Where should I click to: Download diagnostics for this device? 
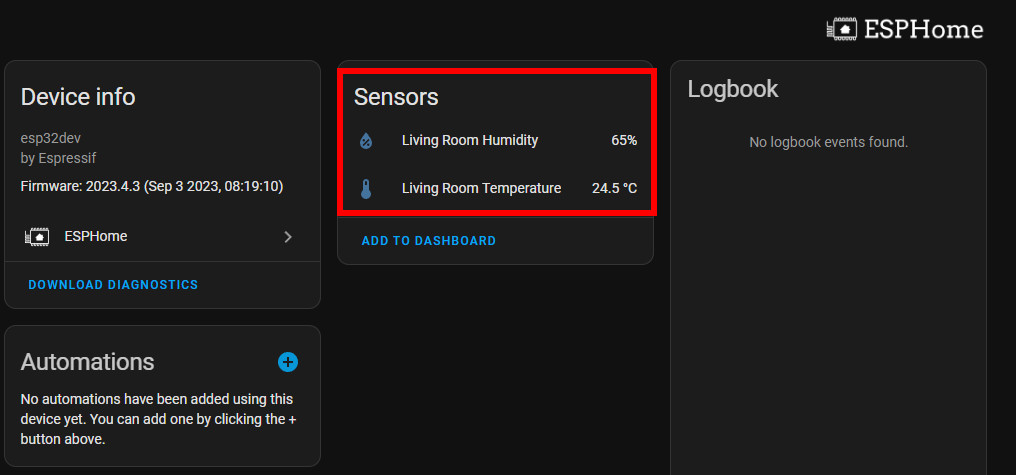pyautogui.click(x=113, y=285)
